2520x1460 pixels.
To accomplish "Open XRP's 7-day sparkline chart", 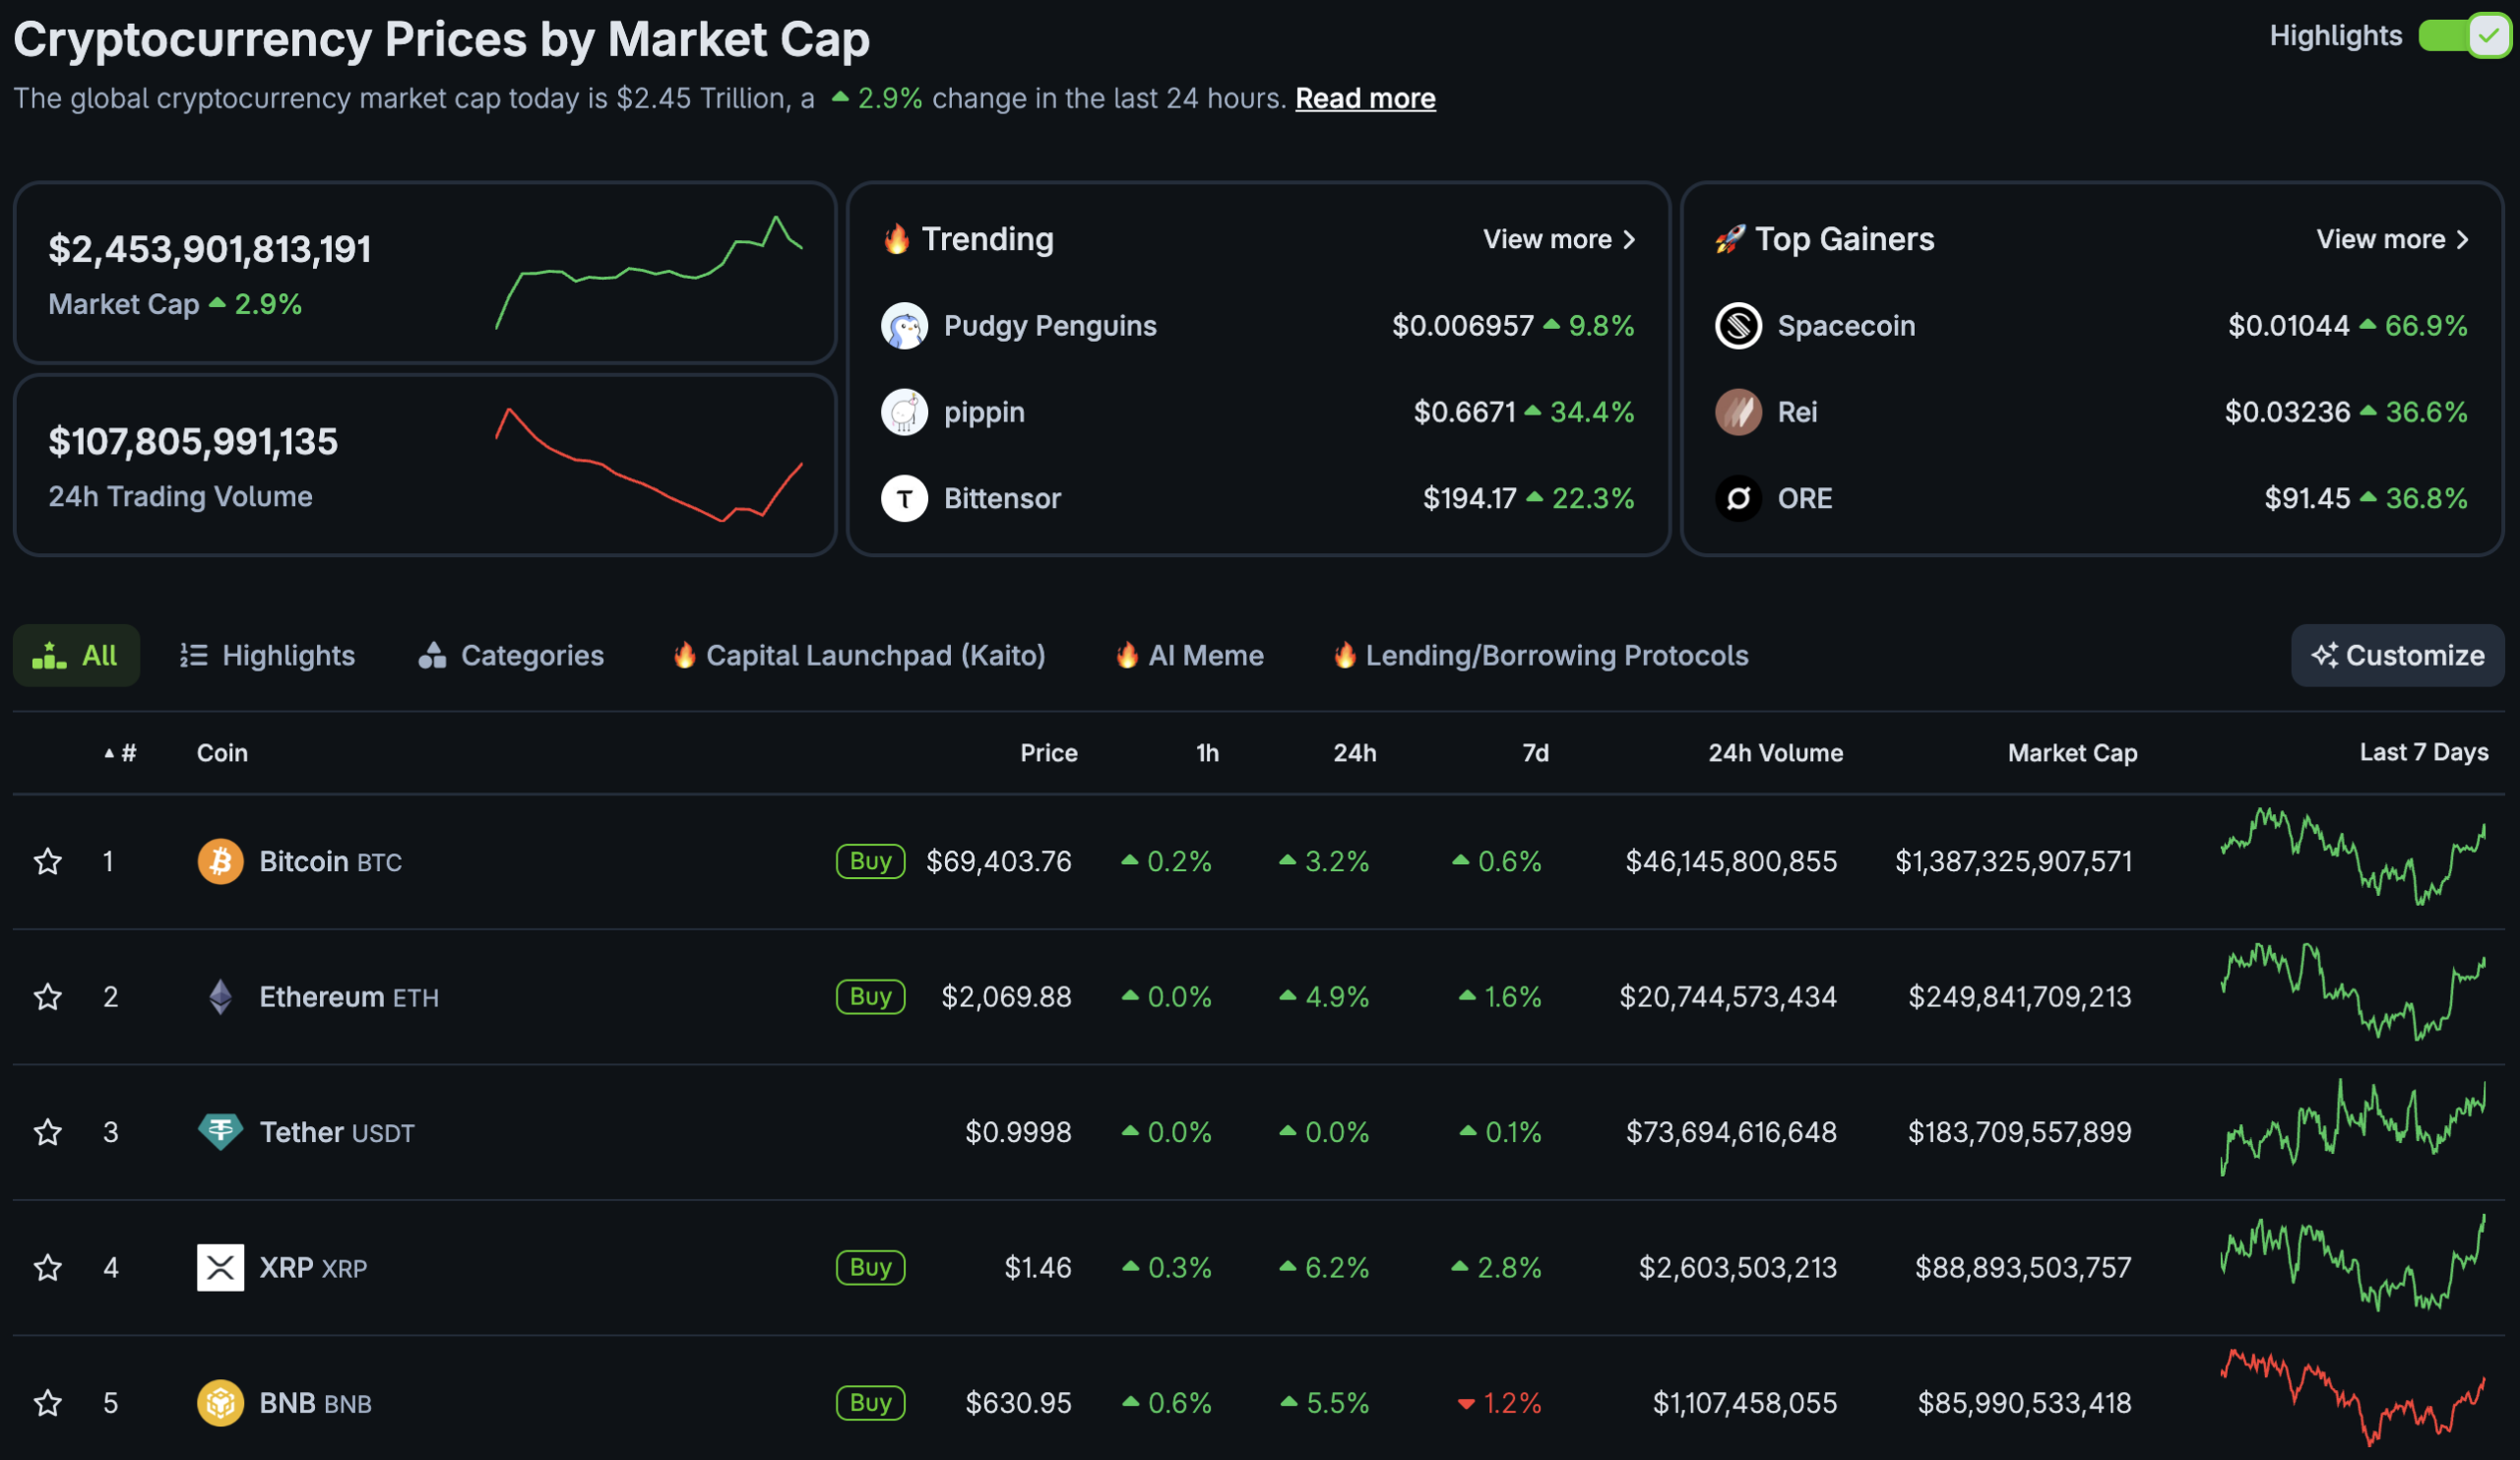I will tap(2353, 1263).
